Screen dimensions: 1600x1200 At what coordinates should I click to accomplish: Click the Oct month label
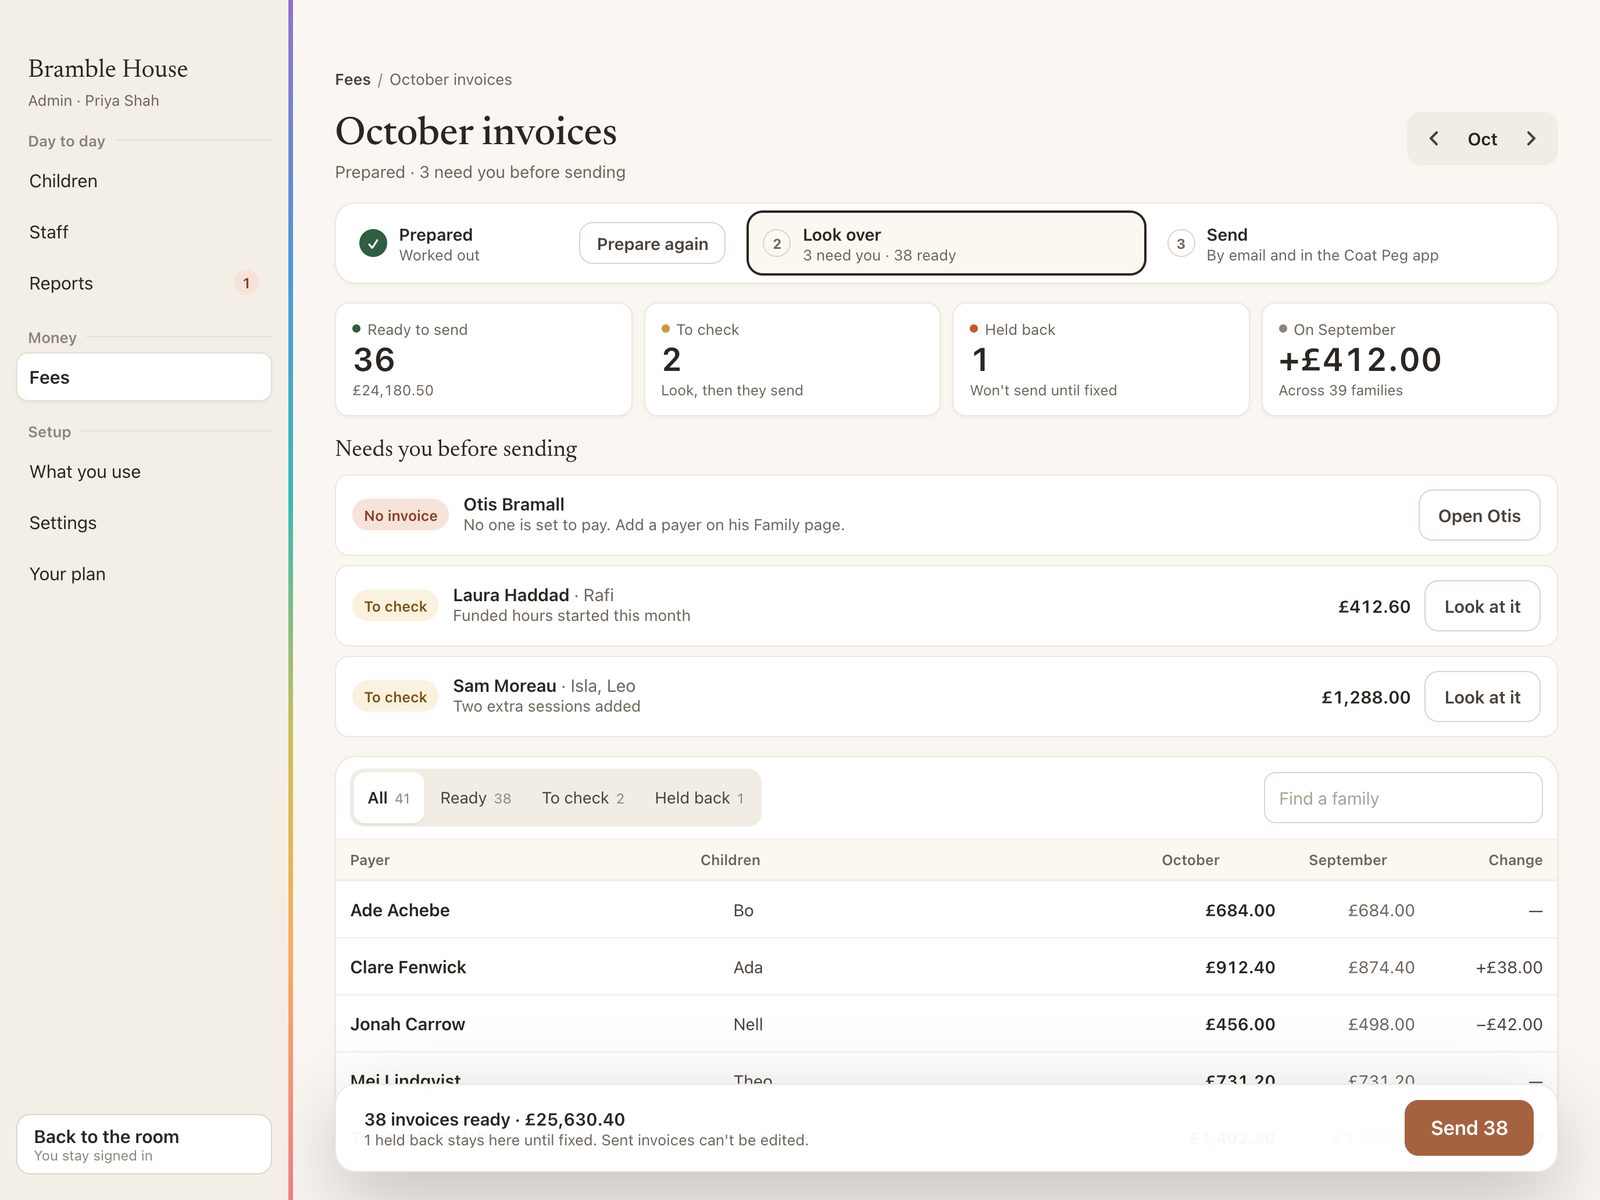tap(1482, 139)
